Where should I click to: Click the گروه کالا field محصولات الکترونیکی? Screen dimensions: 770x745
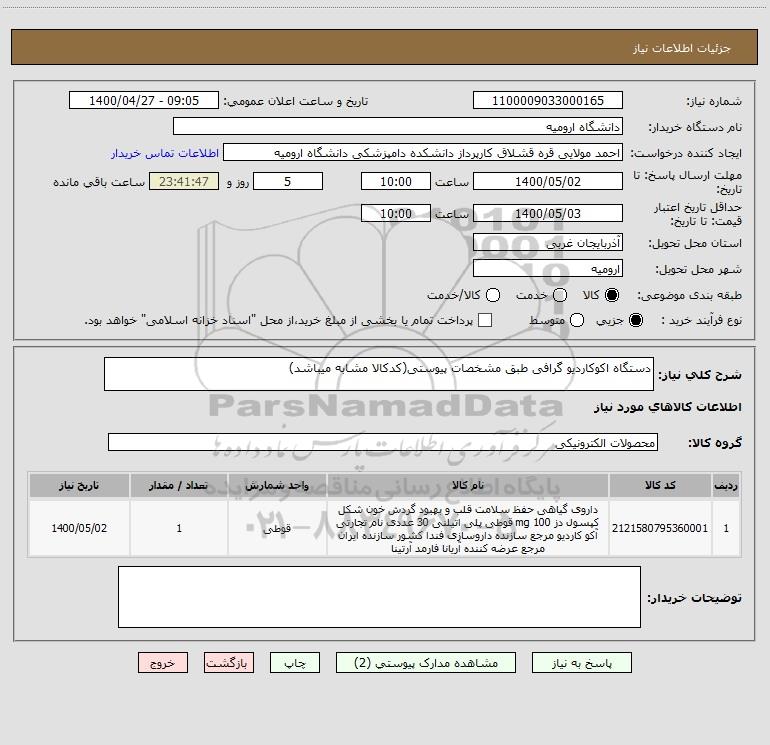(383, 442)
